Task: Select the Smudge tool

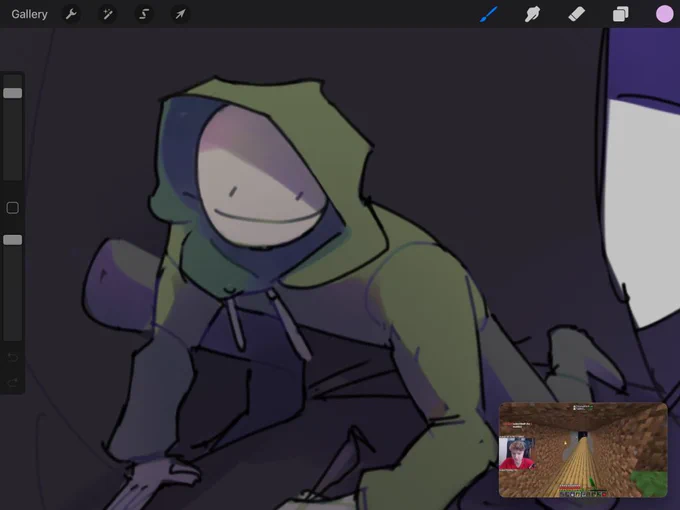Action: click(x=533, y=14)
